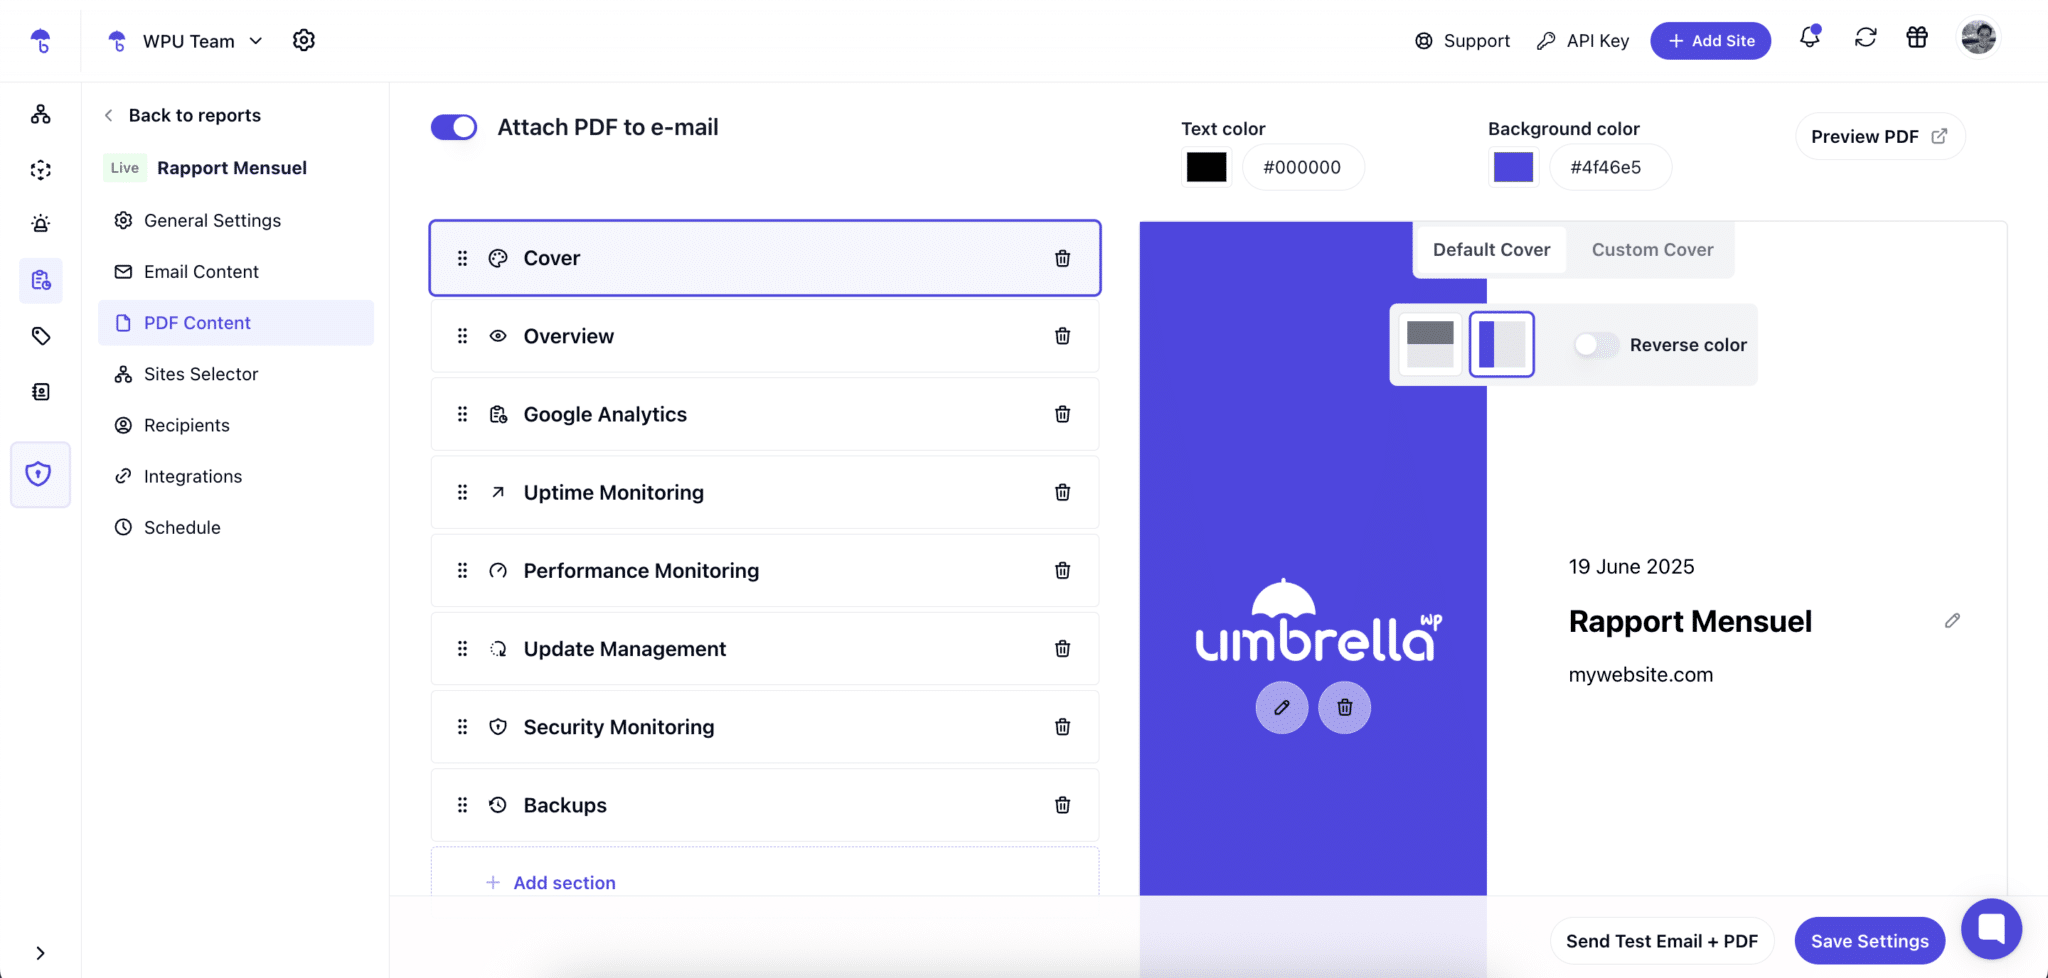Disable Attach PDF to e-mail
This screenshot has width=2048, height=978.
pos(453,127)
